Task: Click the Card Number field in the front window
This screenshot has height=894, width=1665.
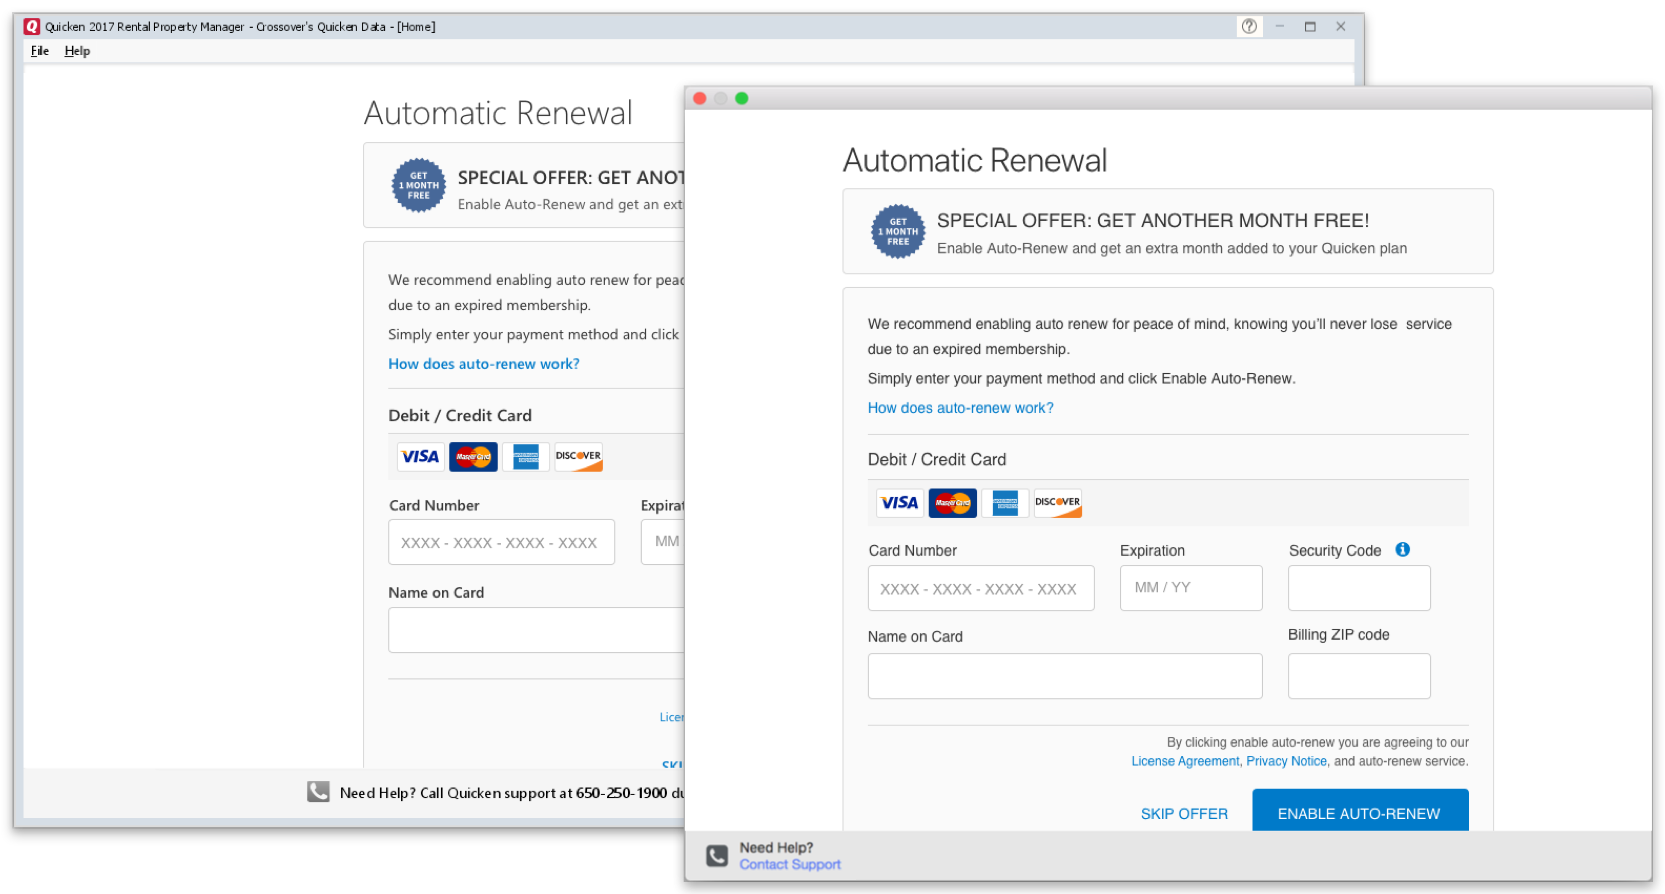Action: (981, 589)
